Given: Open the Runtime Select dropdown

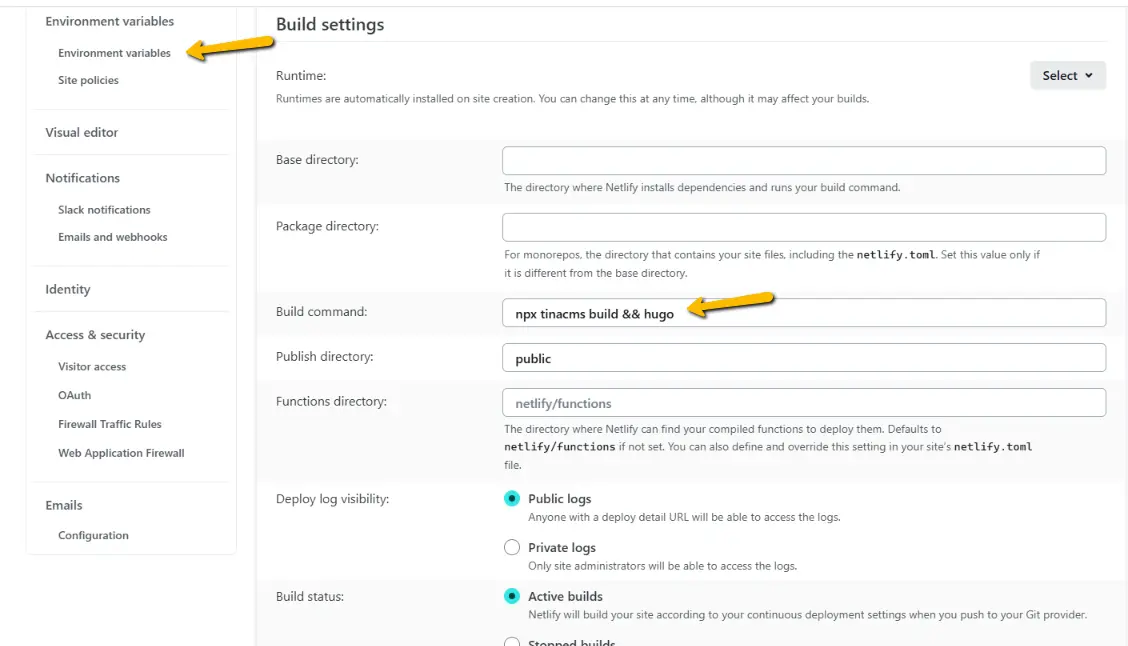Looking at the screenshot, I should (1067, 75).
